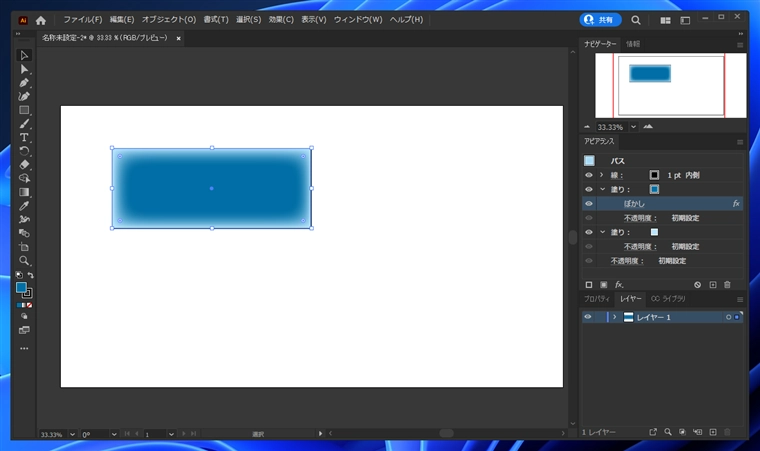This screenshot has width=760, height=451.
Task: Switch to CC ライブラリ tab
Action: [x=668, y=299]
